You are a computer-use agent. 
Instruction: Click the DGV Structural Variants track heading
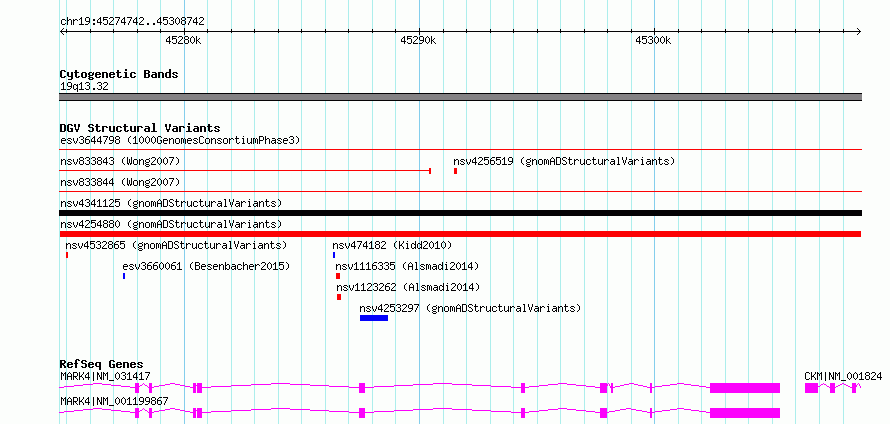[140, 128]
